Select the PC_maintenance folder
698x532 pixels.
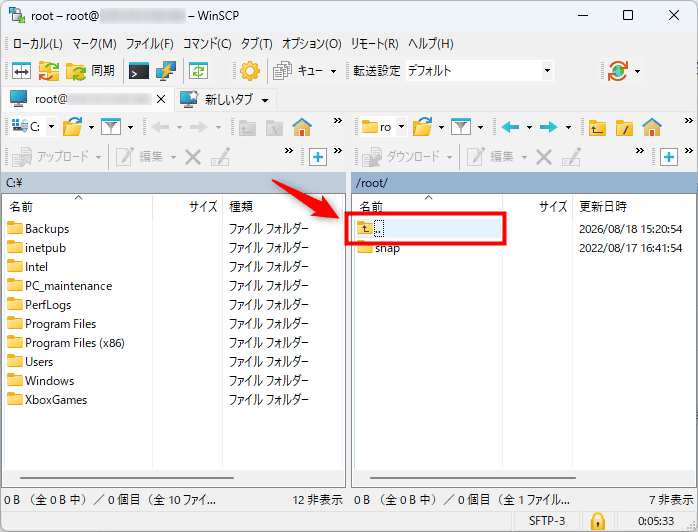[60, 286]
